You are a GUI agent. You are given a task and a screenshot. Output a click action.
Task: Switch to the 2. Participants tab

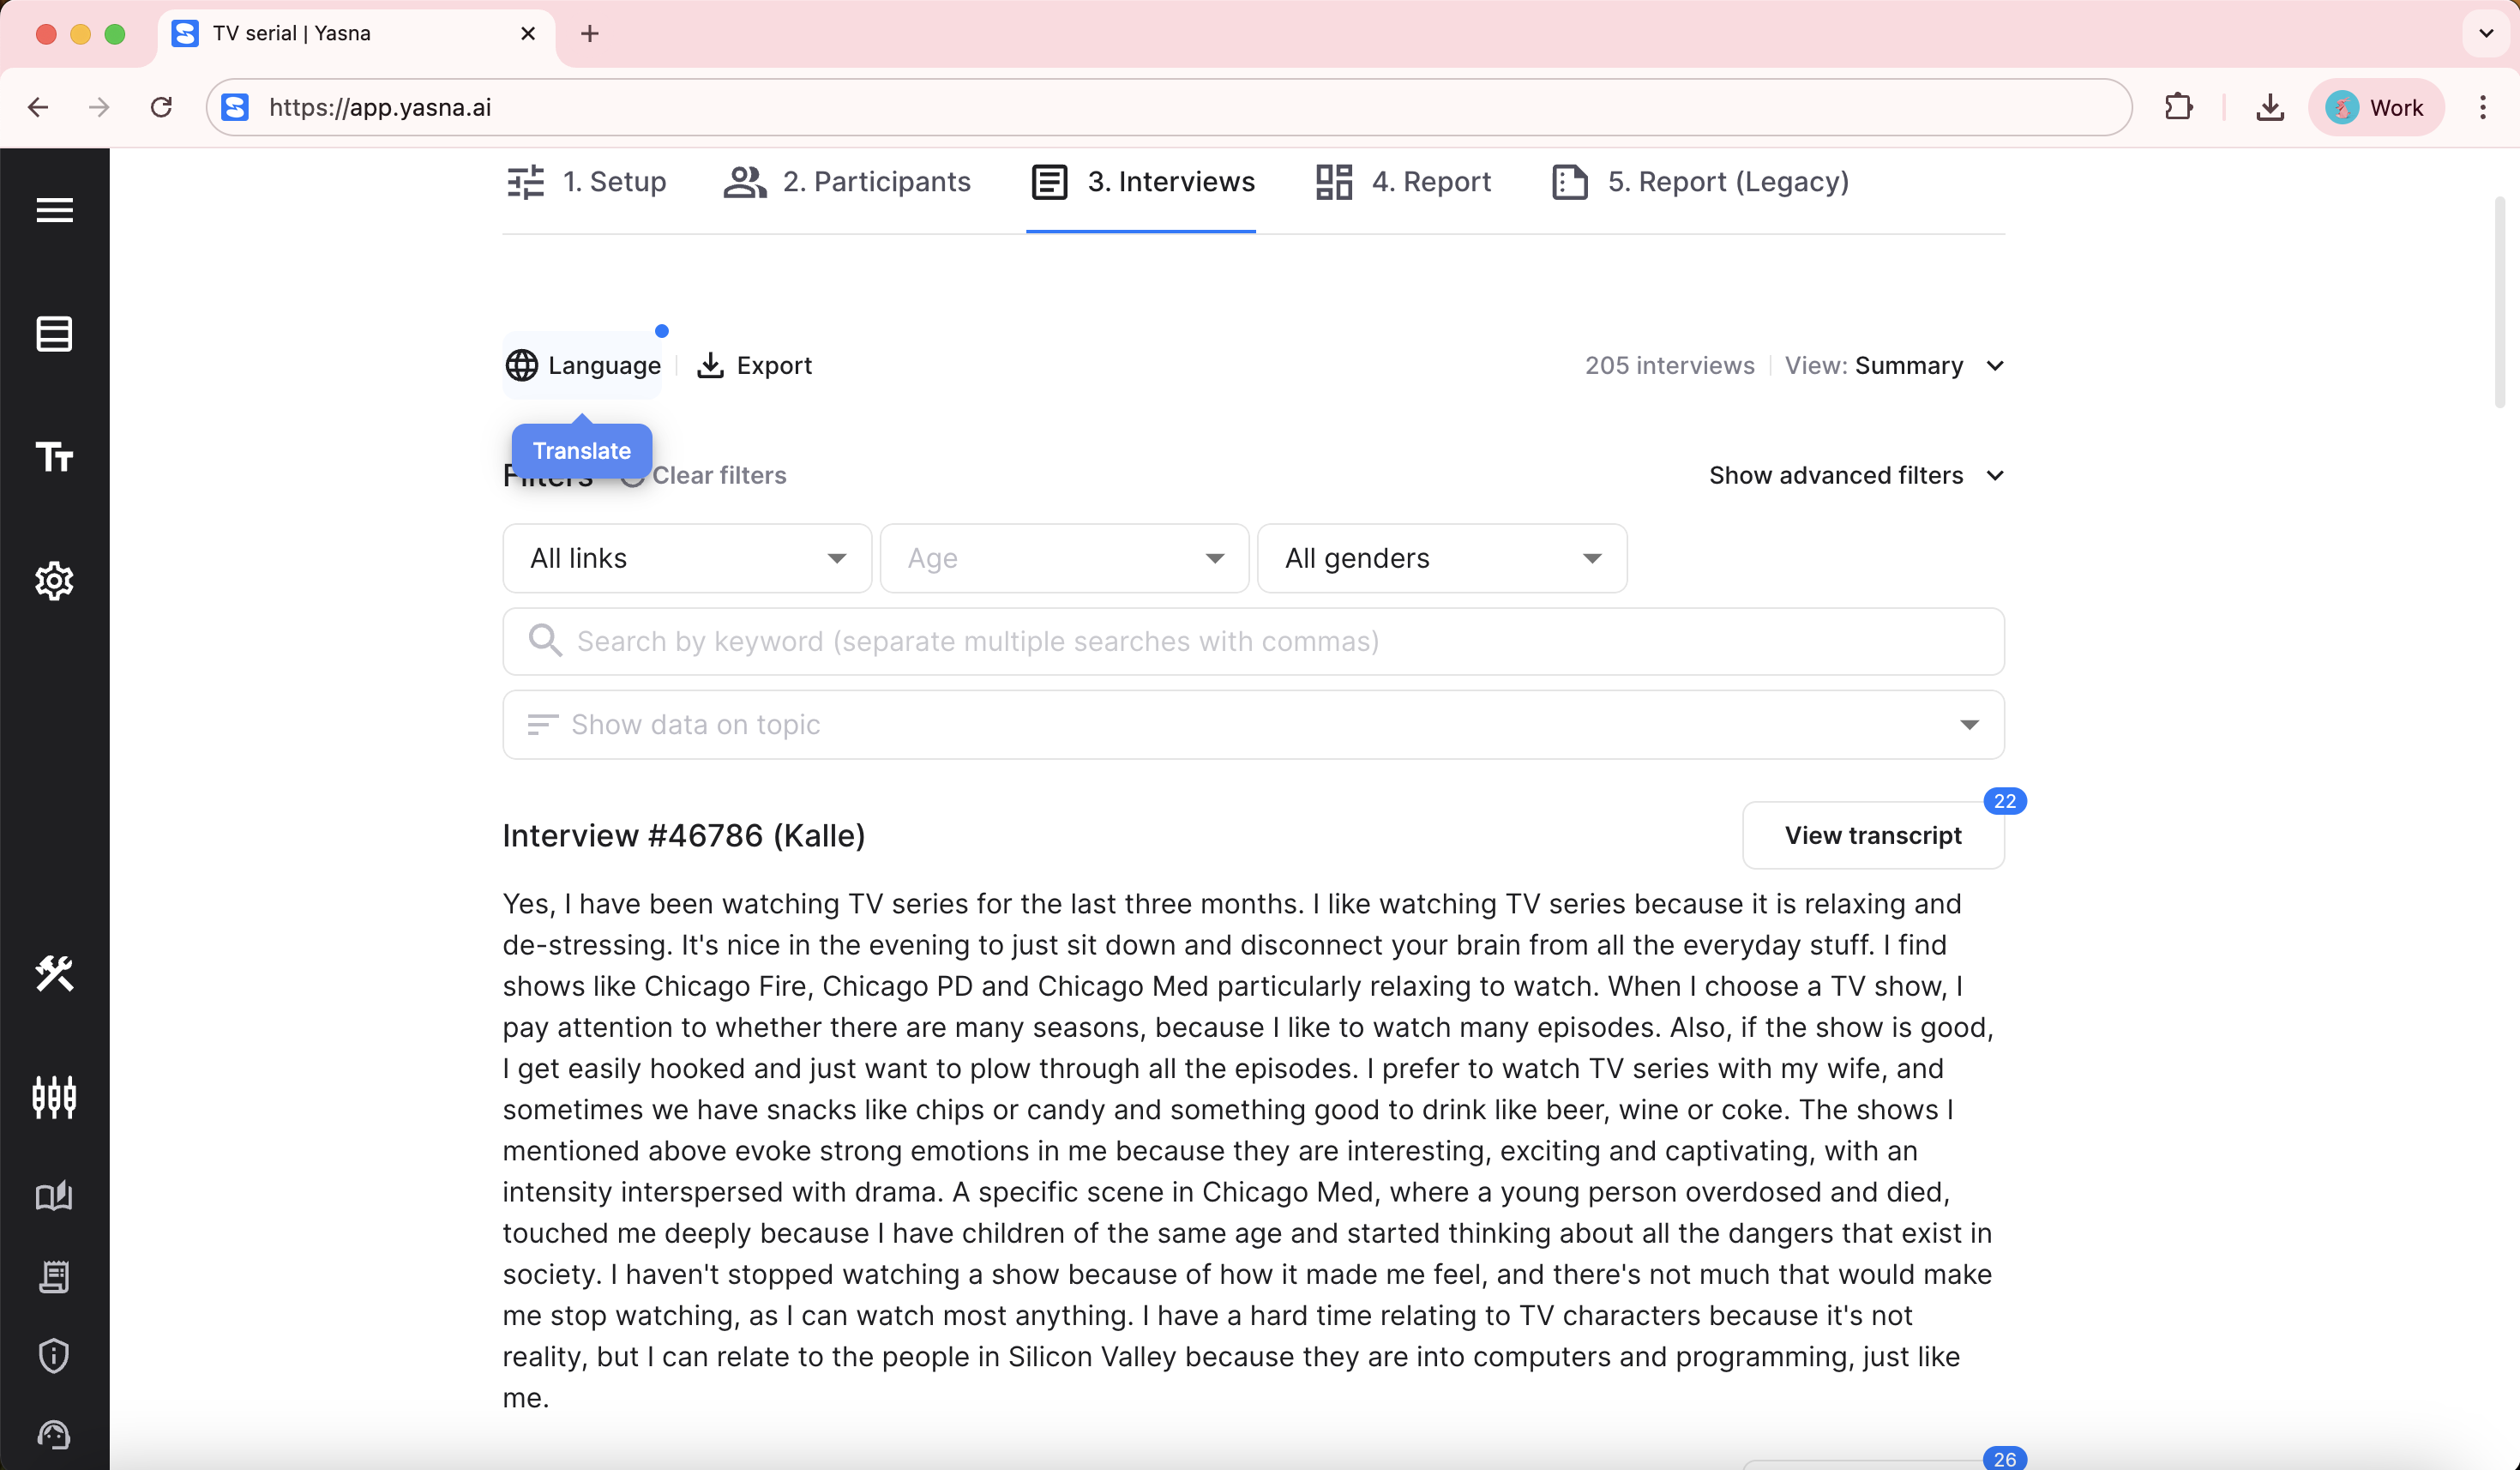[847, 182]
